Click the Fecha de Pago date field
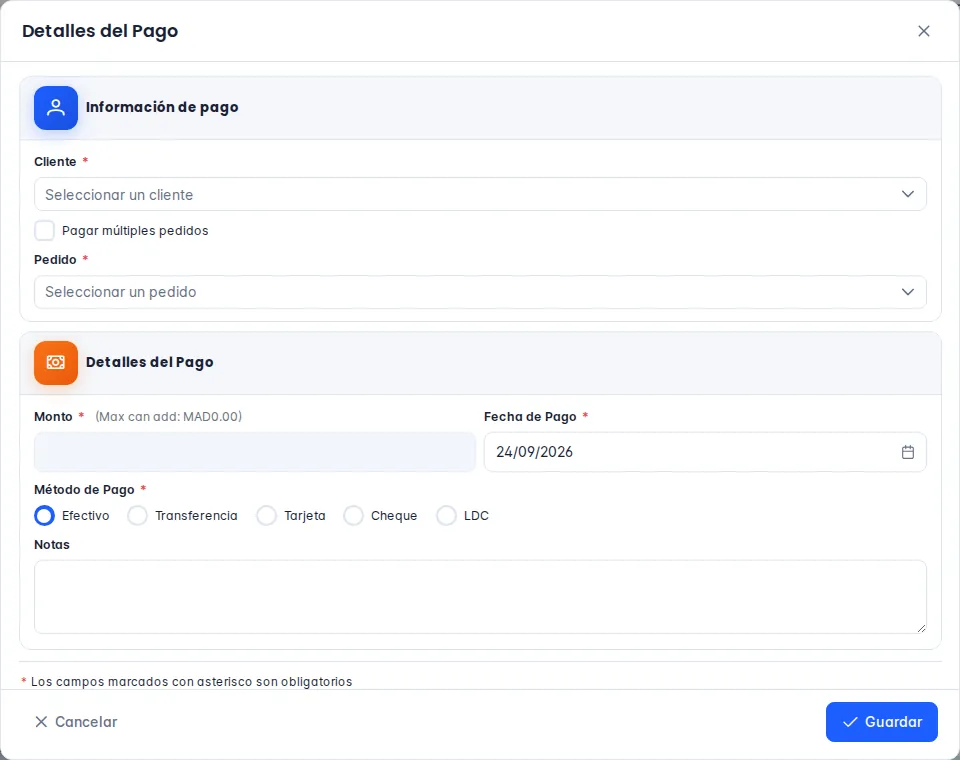960x760 pixels. tap(705, 452)
